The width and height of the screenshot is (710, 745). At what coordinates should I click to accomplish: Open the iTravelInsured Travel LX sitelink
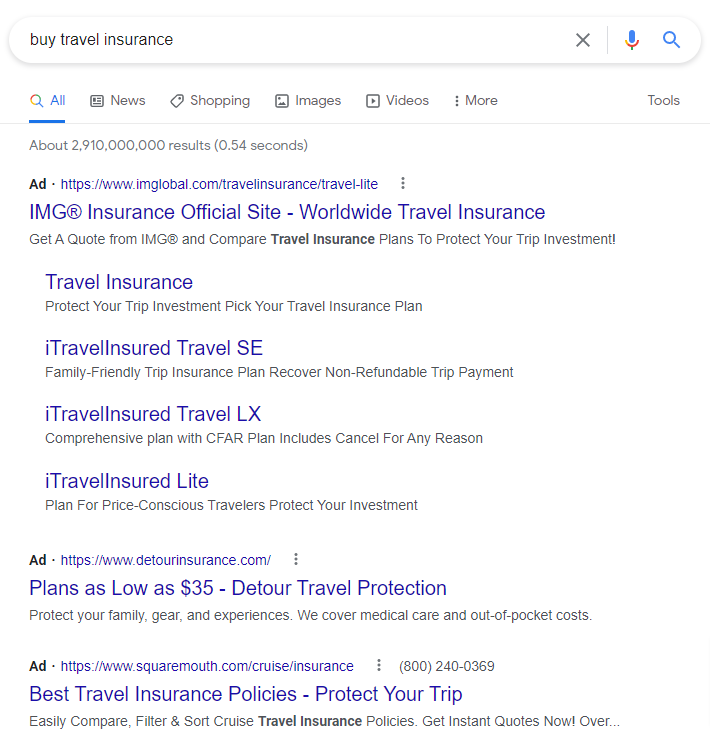[x=153, y=414]
